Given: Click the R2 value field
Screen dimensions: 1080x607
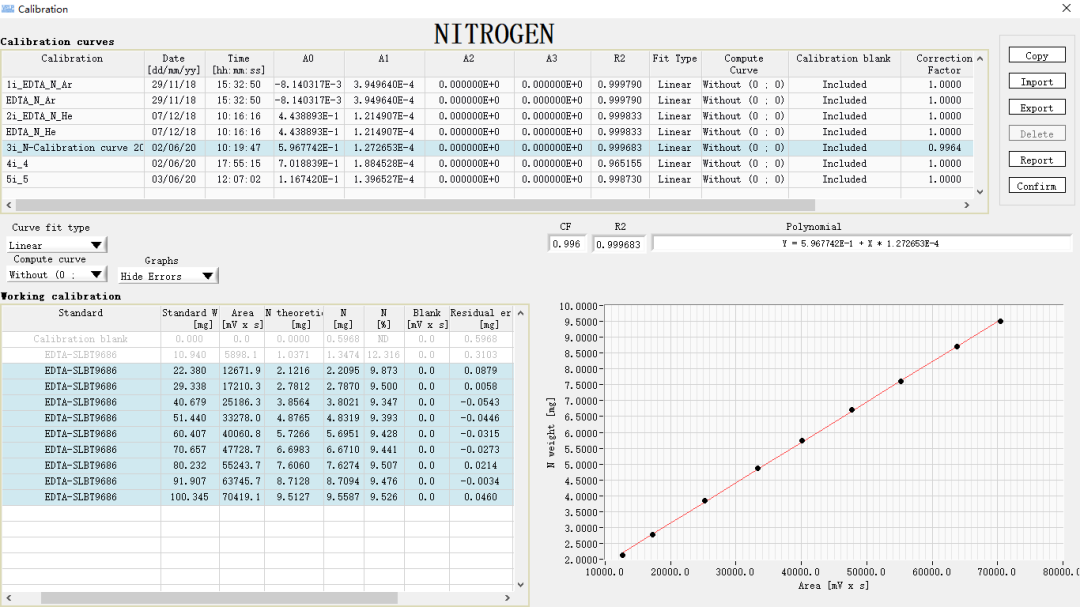Looking at the screenshot, I should pos(620,244).
